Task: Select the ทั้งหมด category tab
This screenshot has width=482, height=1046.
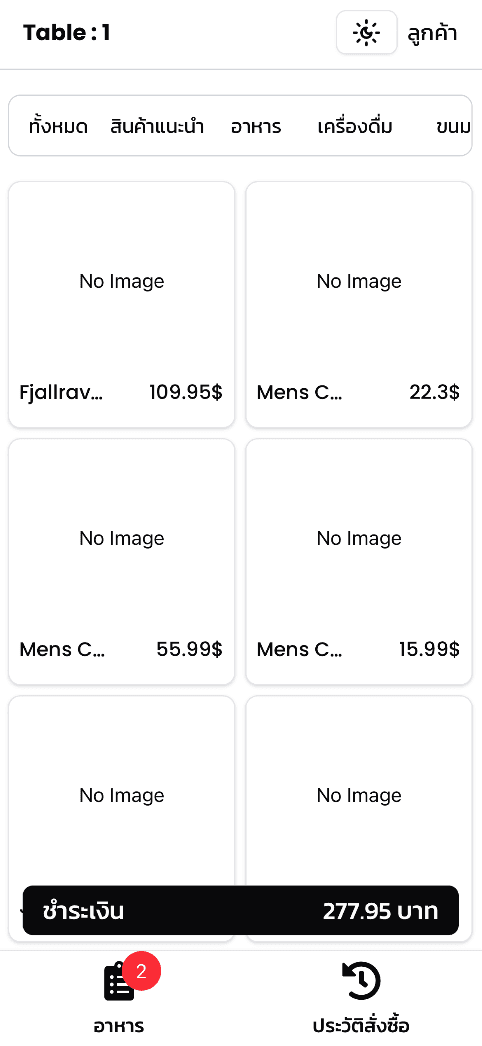Action: point(59,127)
